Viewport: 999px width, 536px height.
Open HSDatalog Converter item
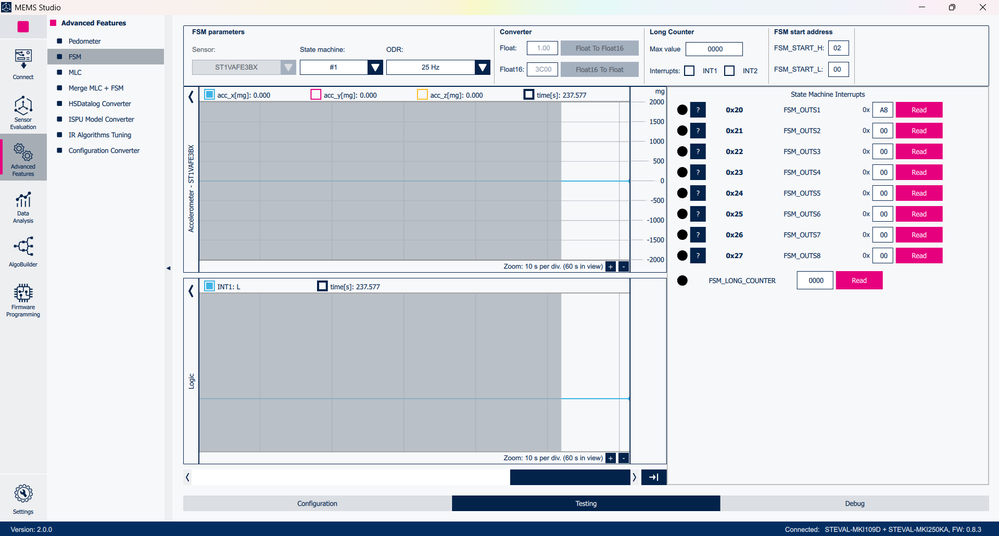tap(99, 103)
